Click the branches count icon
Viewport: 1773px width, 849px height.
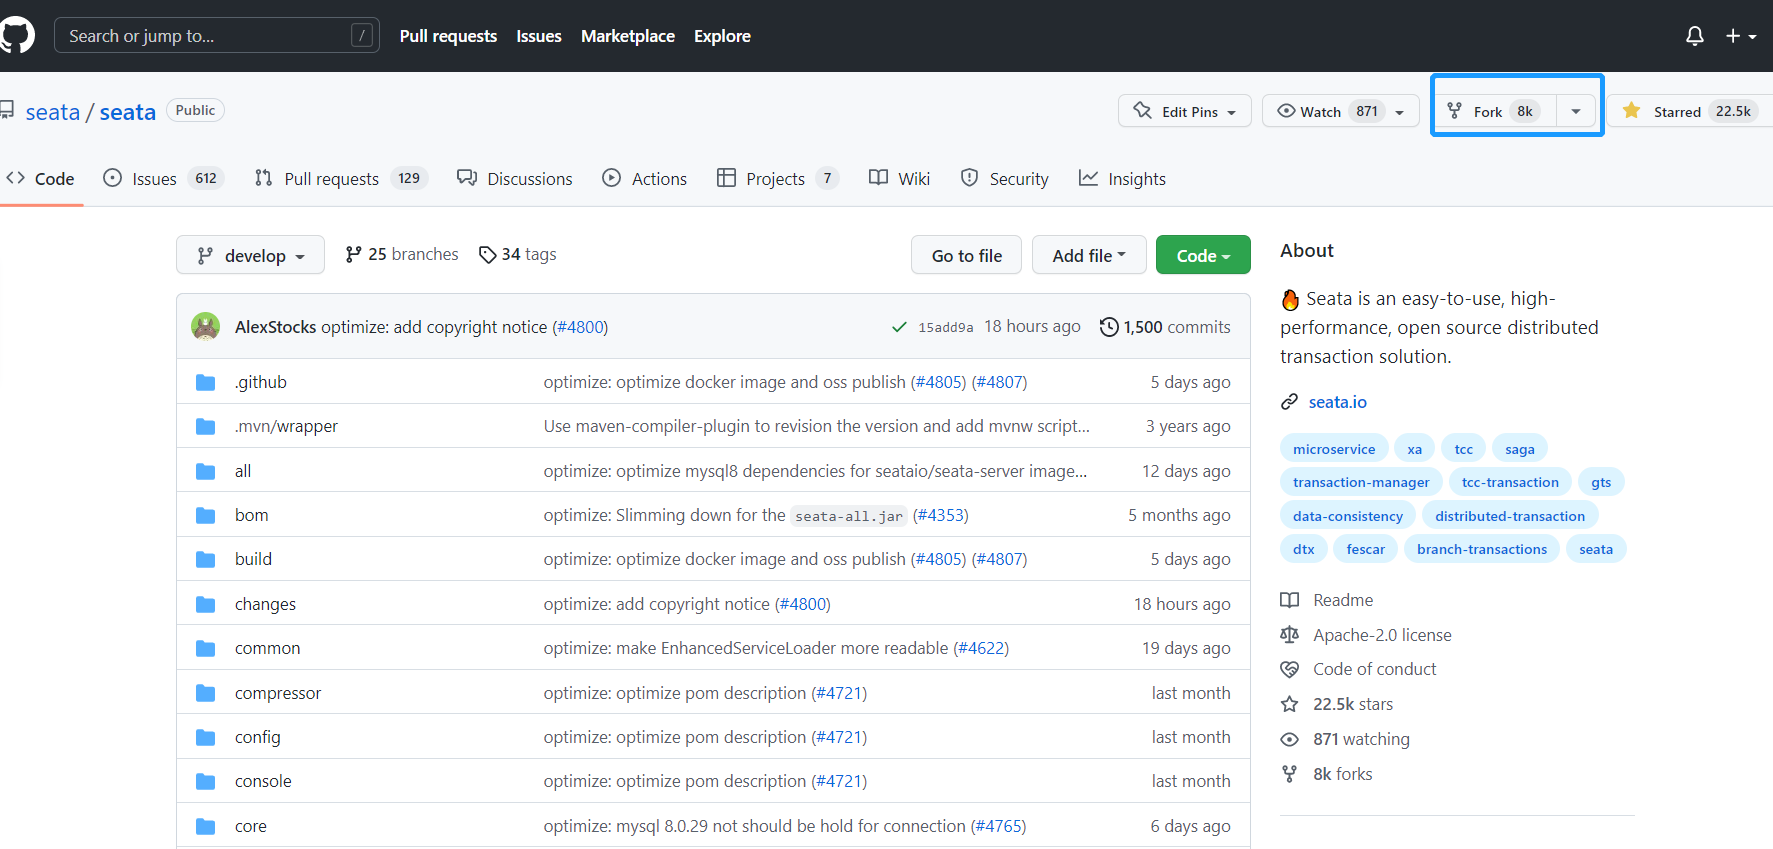[353, 255]
